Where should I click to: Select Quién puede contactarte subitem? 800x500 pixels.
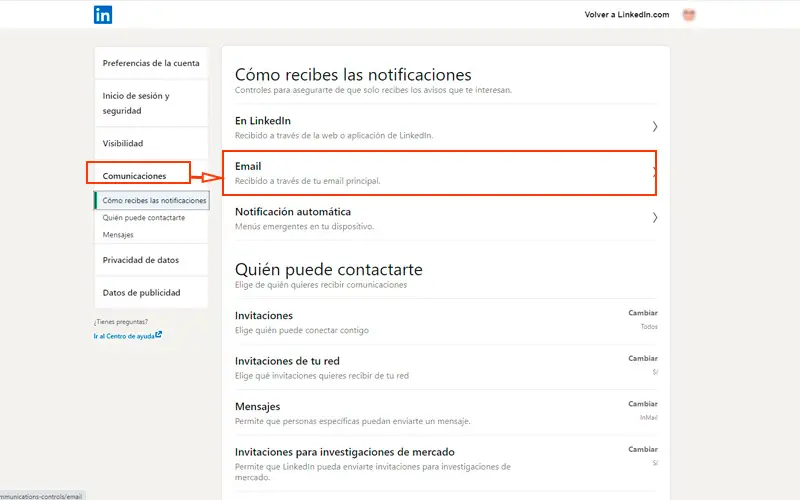pyautogui.click(x=144, y=218)
